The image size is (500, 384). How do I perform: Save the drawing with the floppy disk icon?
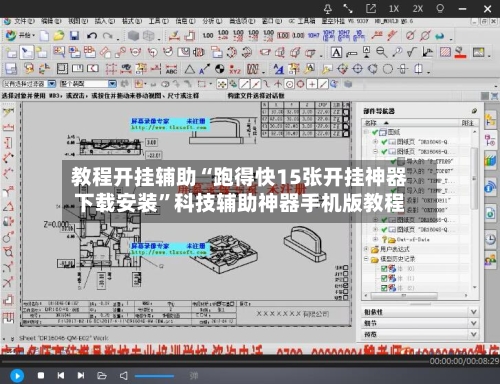coord(74,36)
